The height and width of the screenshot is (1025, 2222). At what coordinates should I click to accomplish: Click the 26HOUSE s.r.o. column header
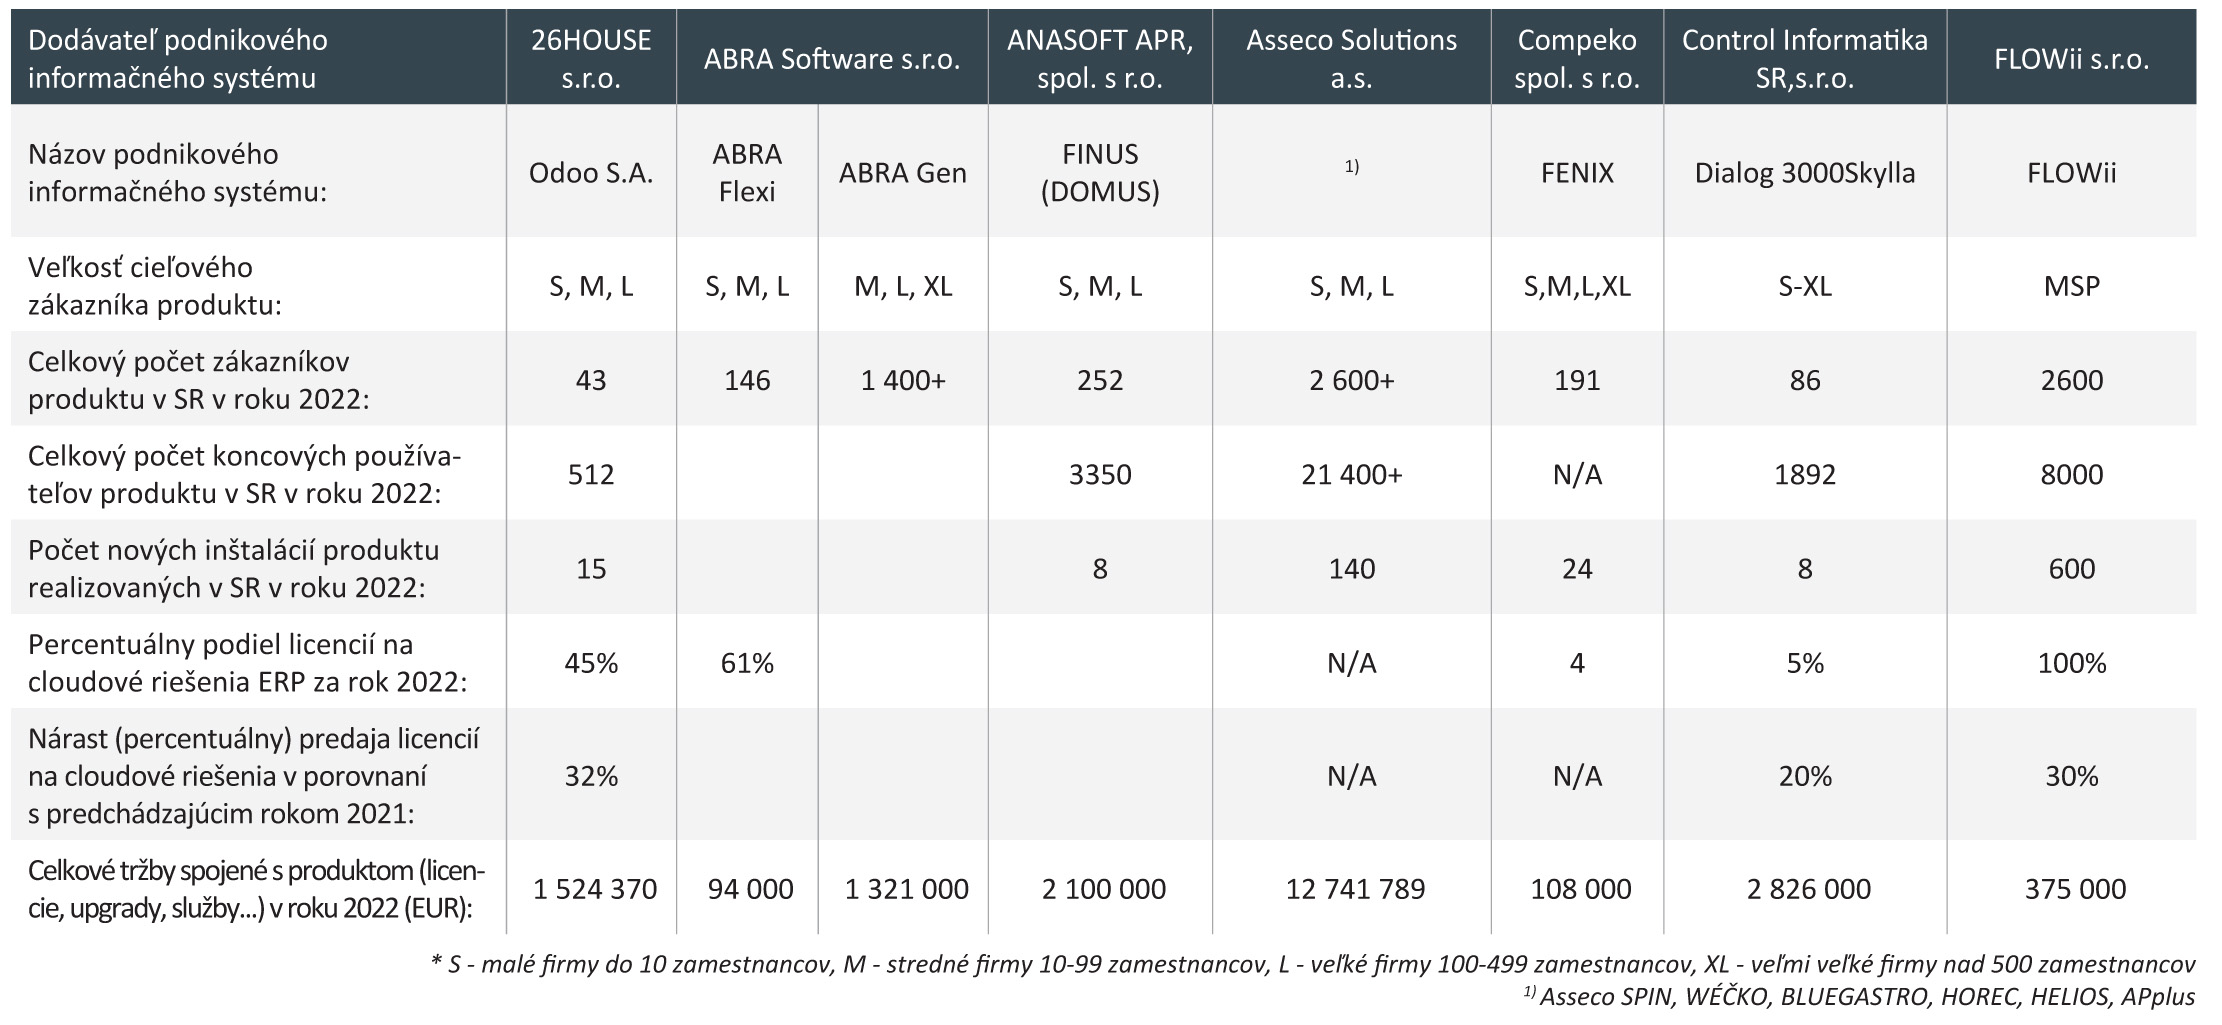pyautogui.click(x=591, y=58)
